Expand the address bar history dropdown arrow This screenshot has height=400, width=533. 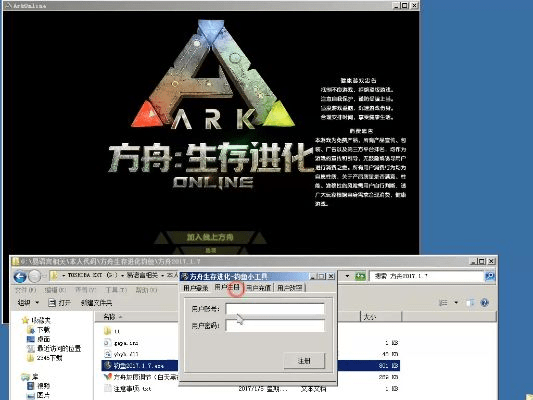point(347,276)
